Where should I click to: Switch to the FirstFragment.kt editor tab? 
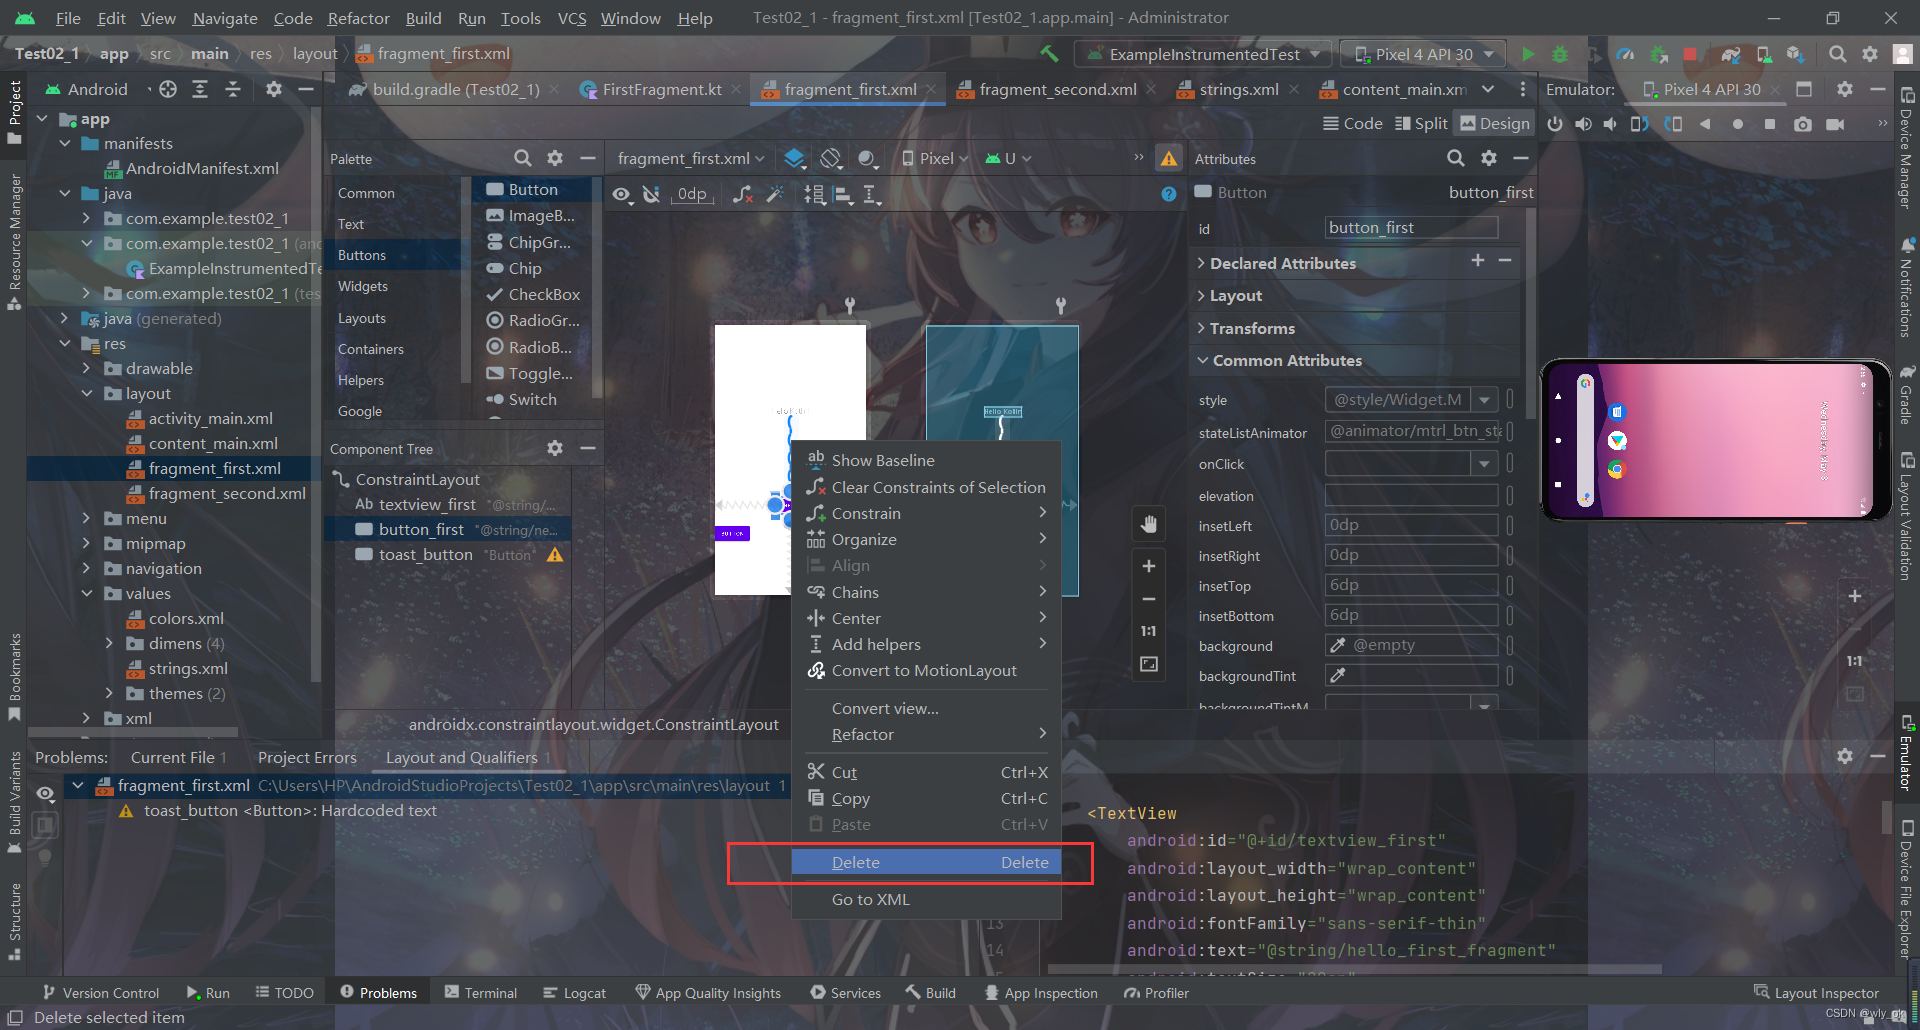(661, 89)
